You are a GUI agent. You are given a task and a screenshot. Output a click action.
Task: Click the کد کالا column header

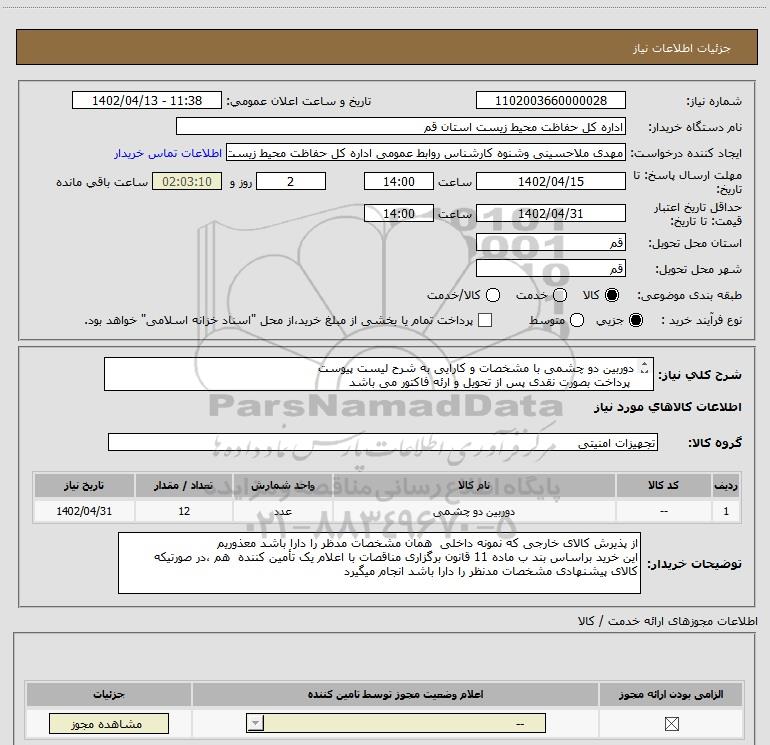tap(663, 485)
